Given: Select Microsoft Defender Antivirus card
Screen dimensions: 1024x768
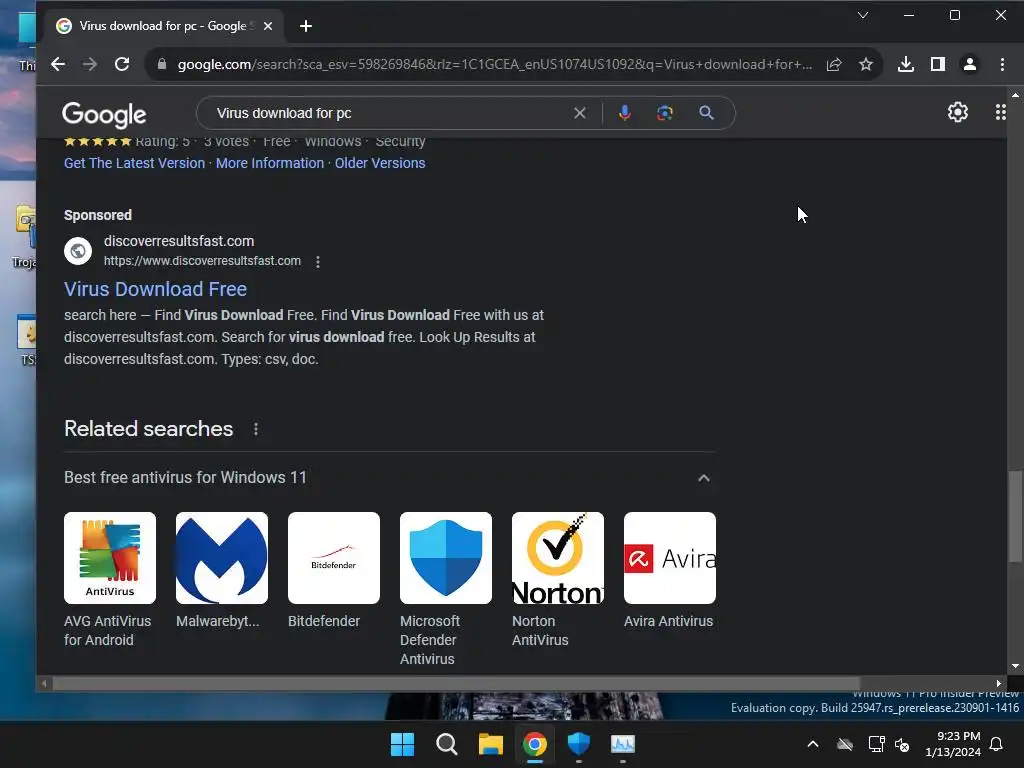Looking at the screenshot, I should [446, 589].
